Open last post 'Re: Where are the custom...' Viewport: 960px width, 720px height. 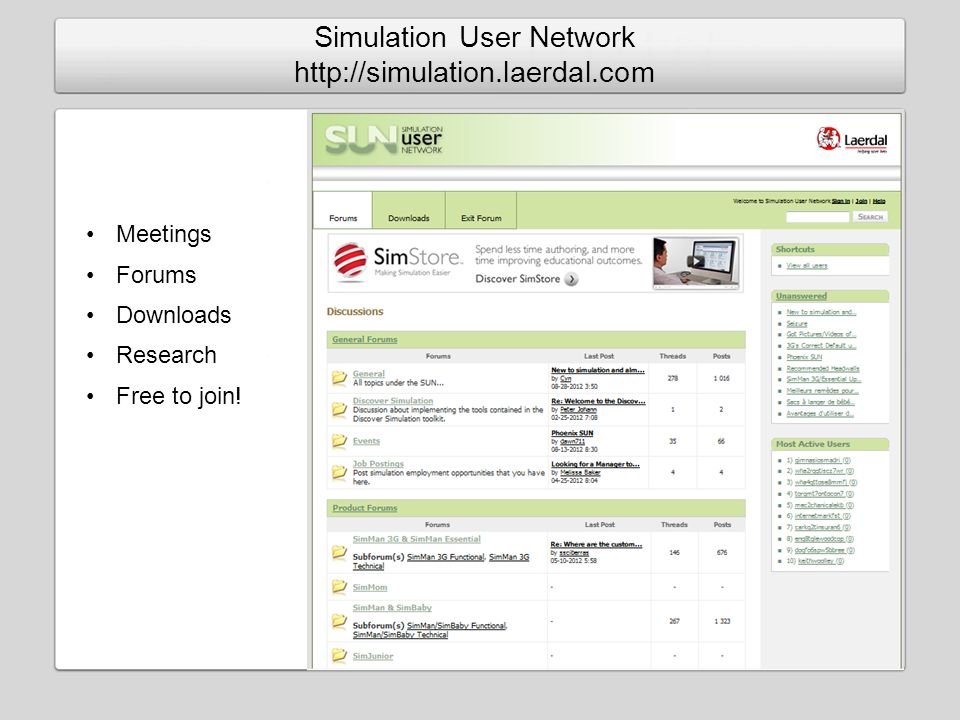596,544
